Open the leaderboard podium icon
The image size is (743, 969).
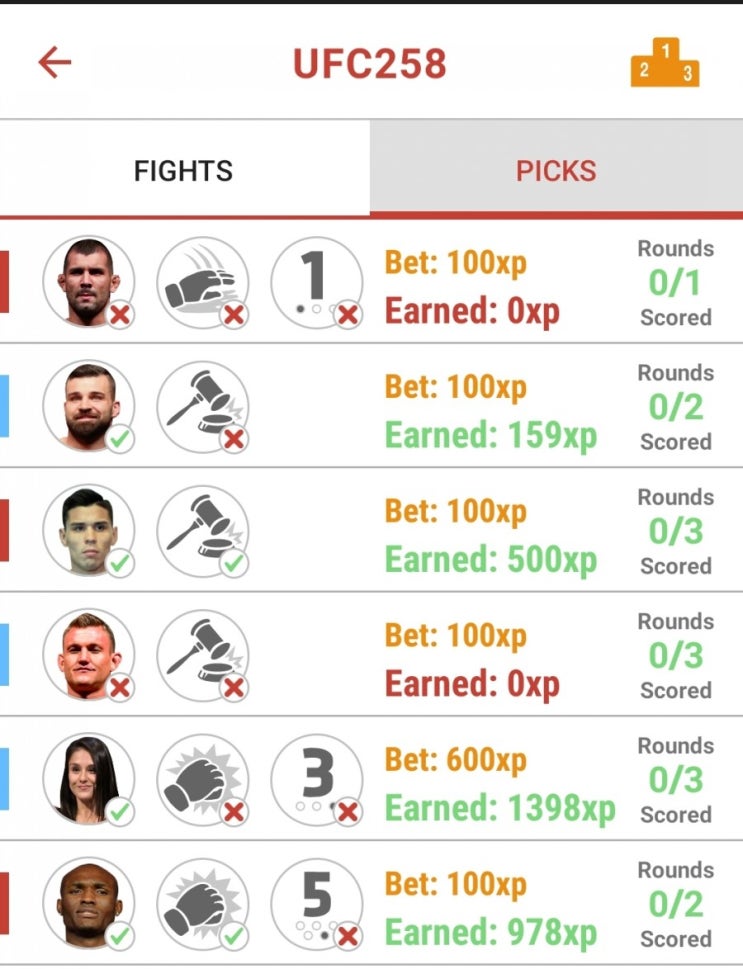(664, 62)
